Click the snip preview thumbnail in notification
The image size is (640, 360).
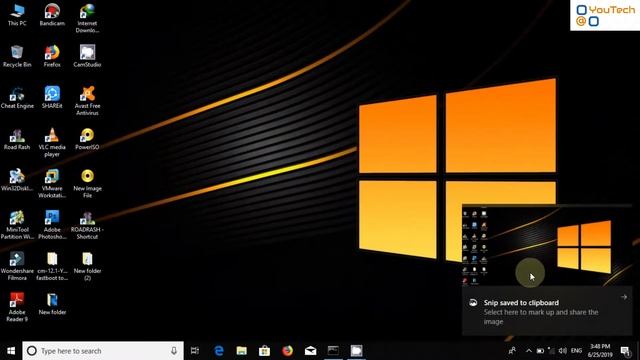547,247
